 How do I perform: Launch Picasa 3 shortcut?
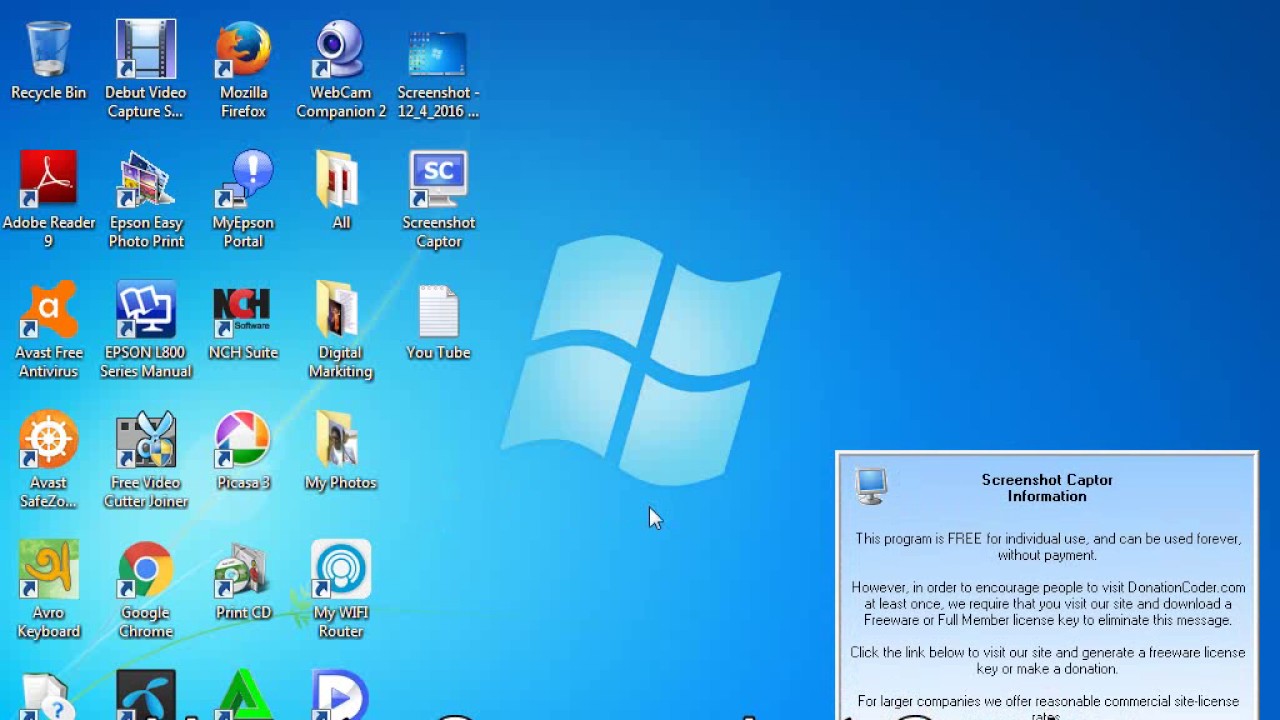point(243,452)
